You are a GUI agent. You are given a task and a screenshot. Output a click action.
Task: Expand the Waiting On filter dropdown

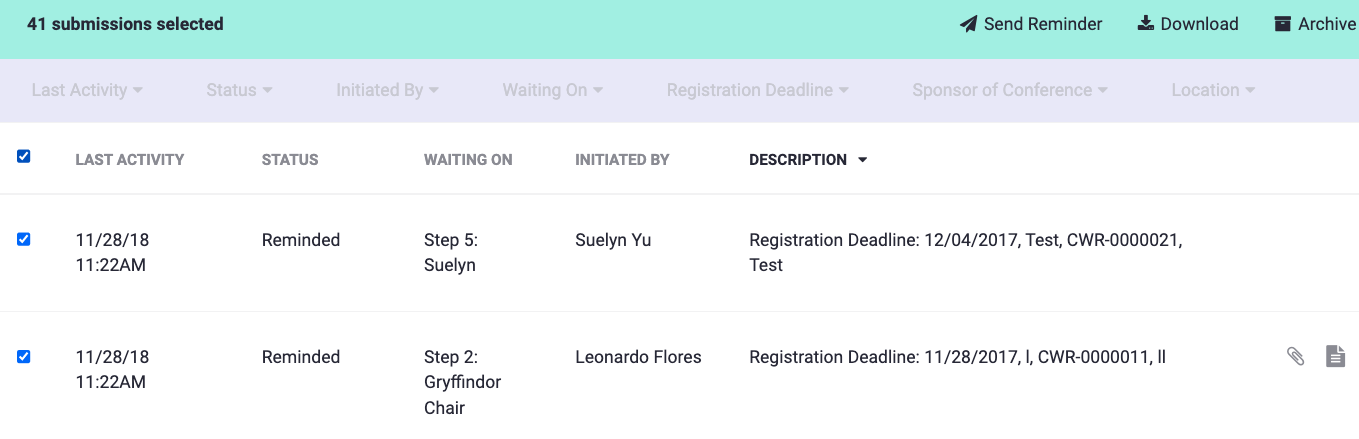(x=552, y=90)
